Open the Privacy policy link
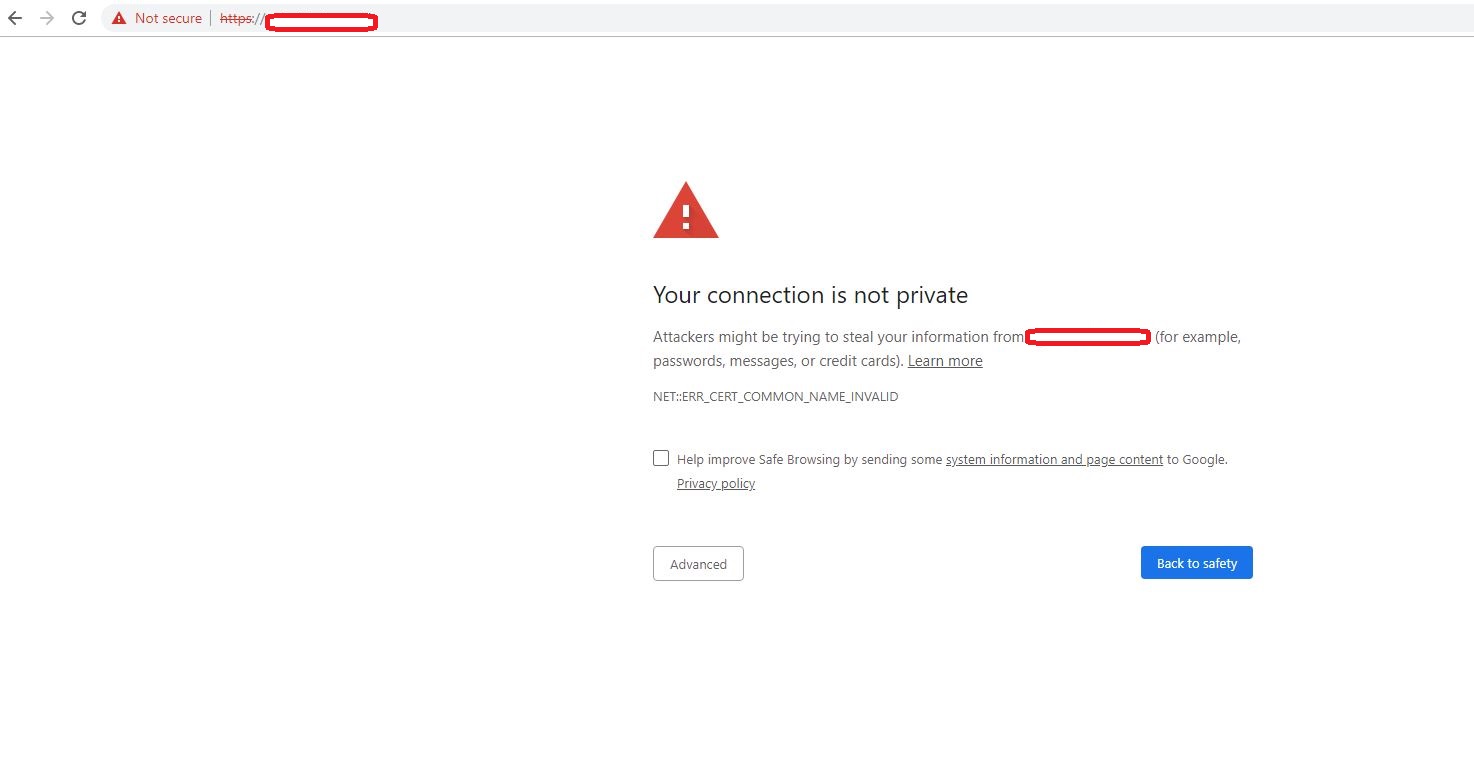 (x=716, y=484)
